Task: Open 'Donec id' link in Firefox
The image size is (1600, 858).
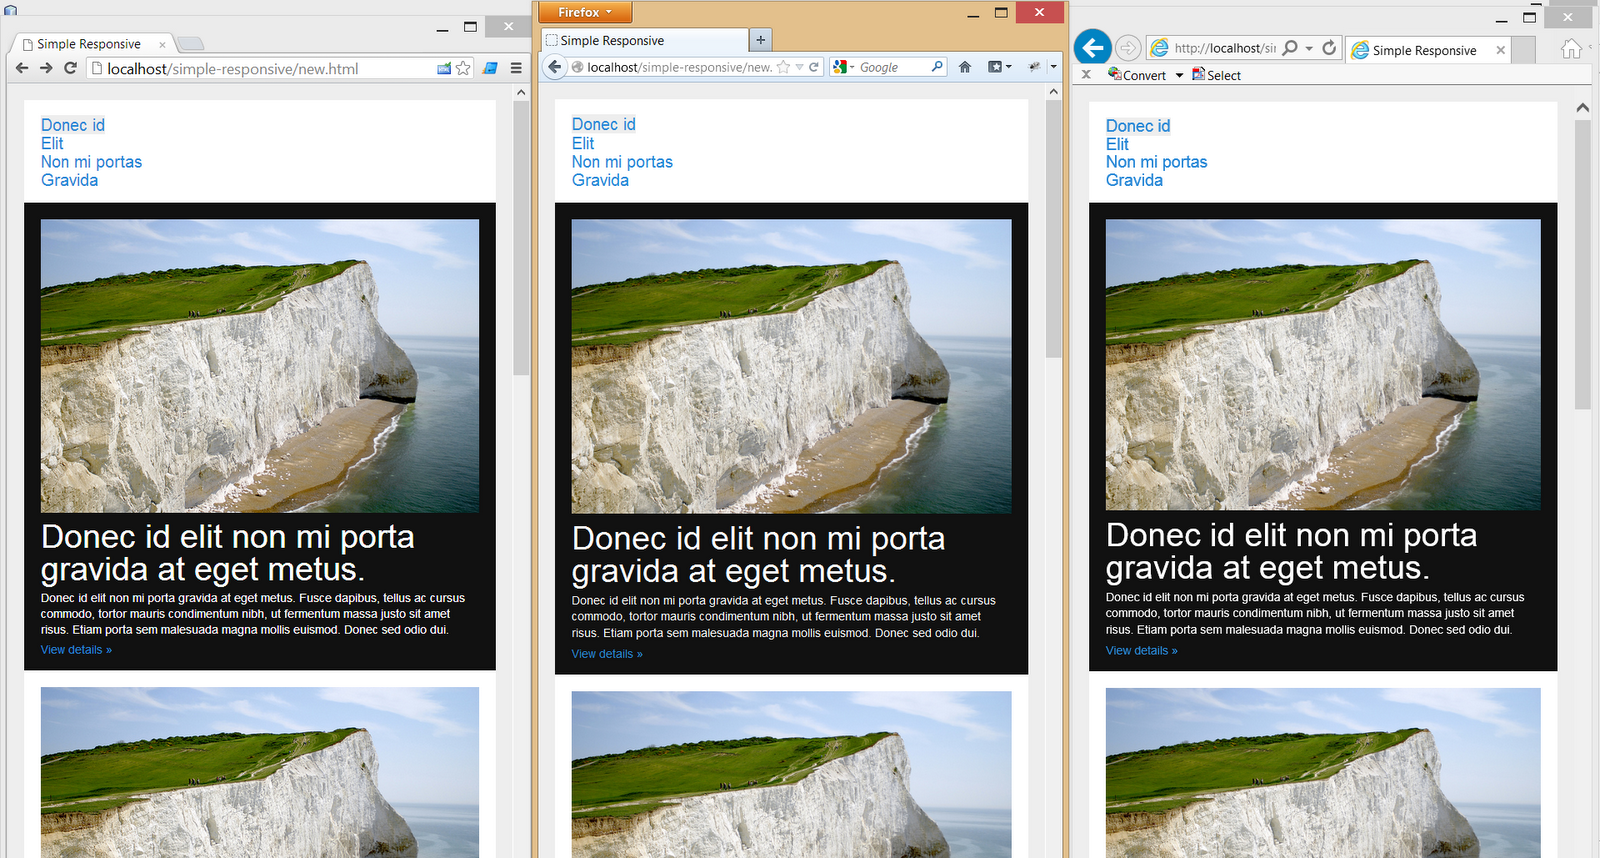Action: coord(604,124)
